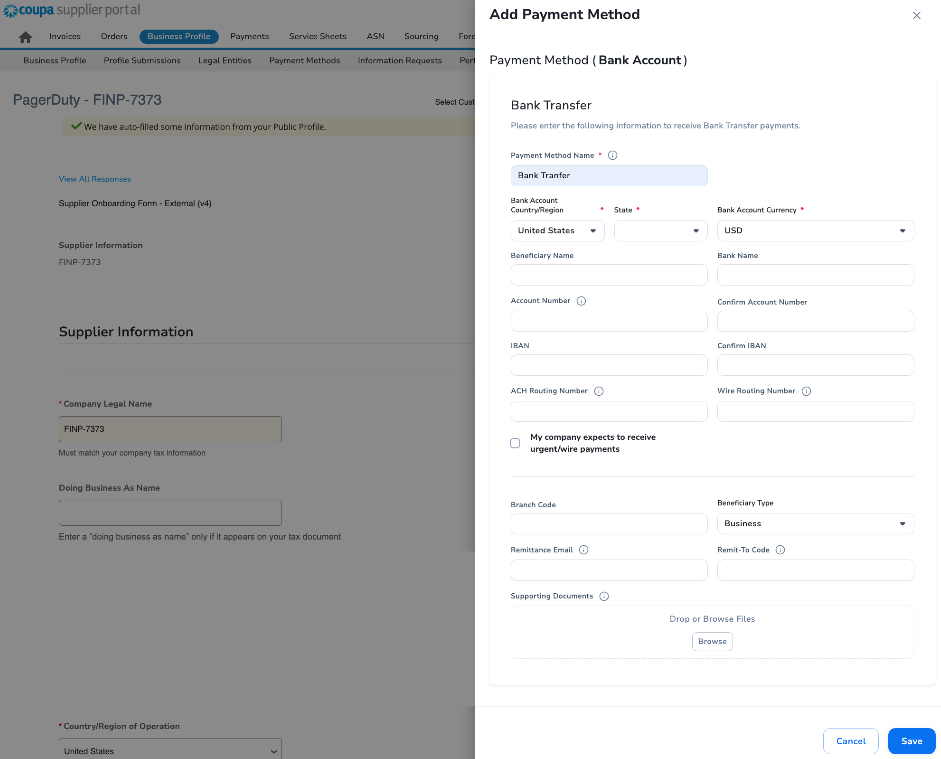This screenshot has height=759, width=941.
Task: Click the Remit-To Code info icon
Action: click(780, 550)
